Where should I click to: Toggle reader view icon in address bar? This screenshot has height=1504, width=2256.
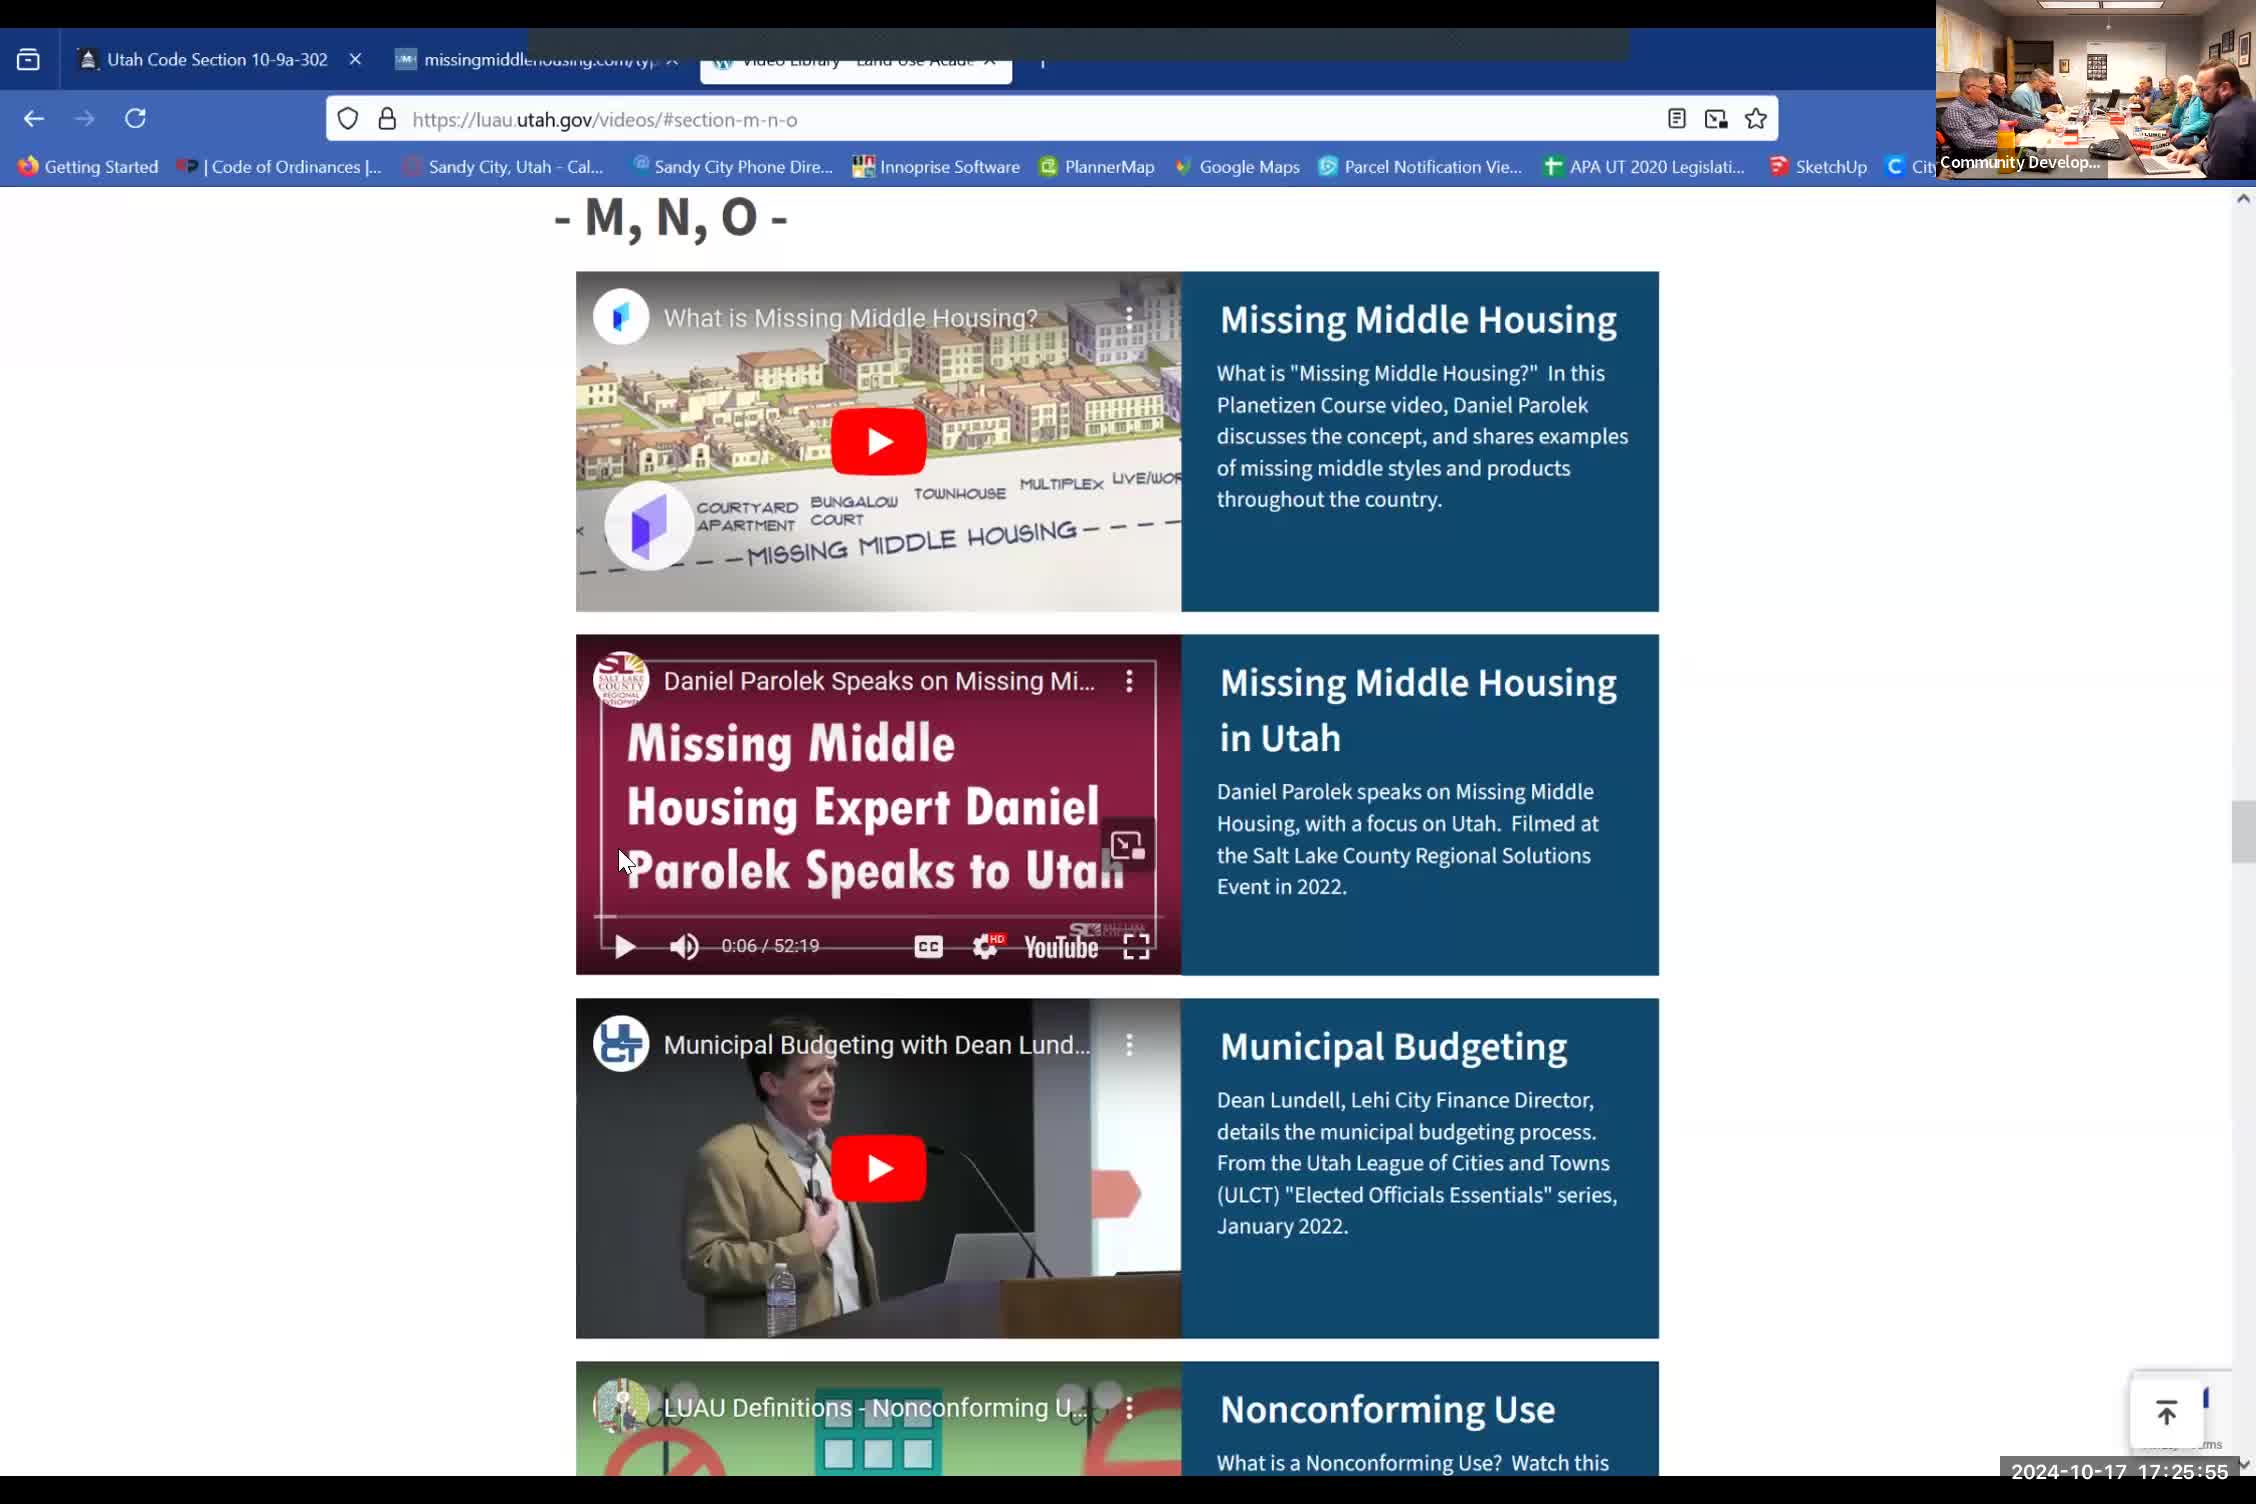(x=1677, y=119)
